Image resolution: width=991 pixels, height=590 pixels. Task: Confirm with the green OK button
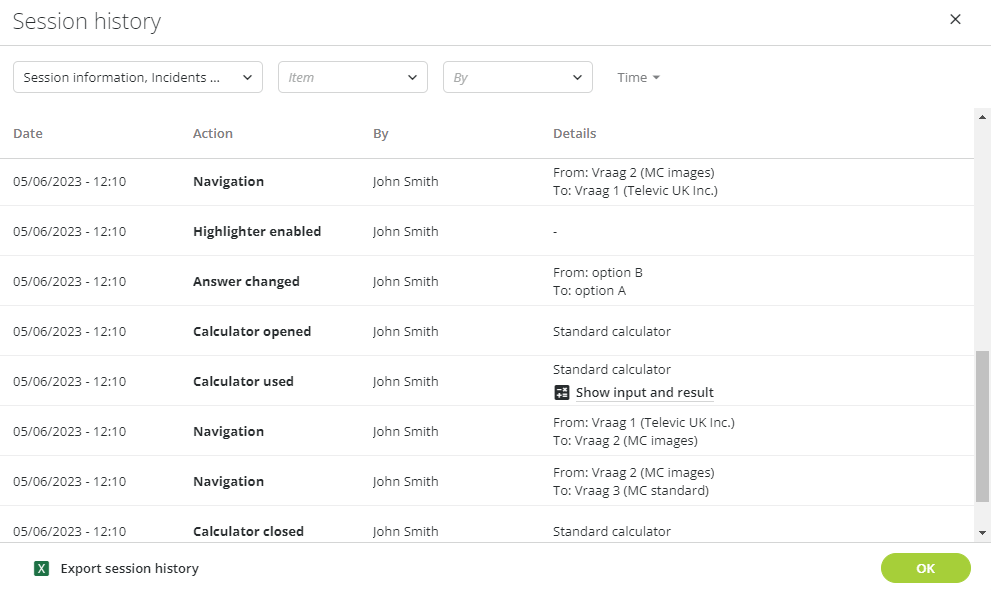(925, 568)
